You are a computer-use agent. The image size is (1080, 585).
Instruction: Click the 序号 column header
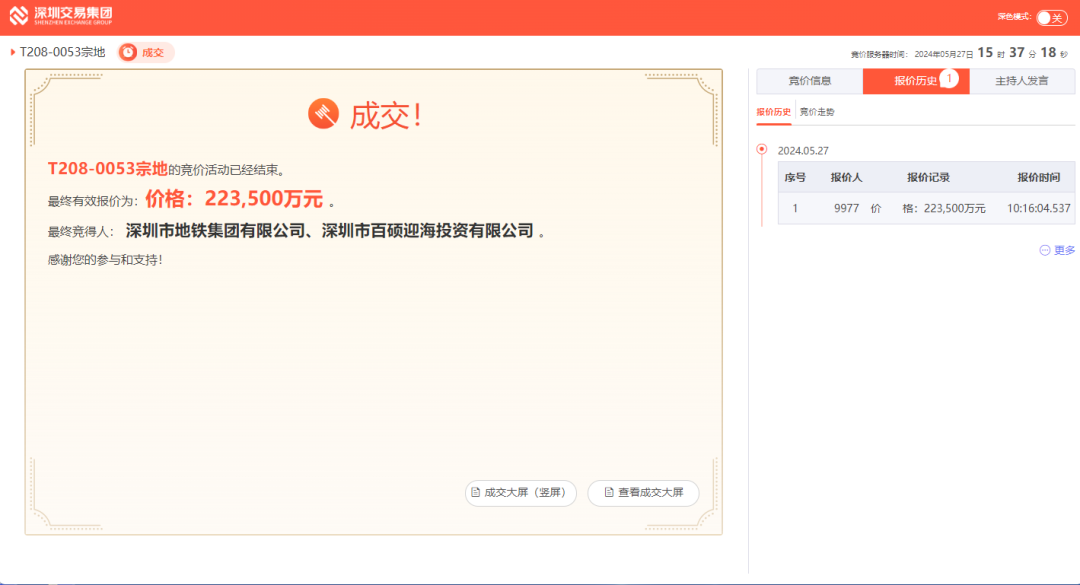[x=795, y=177]
